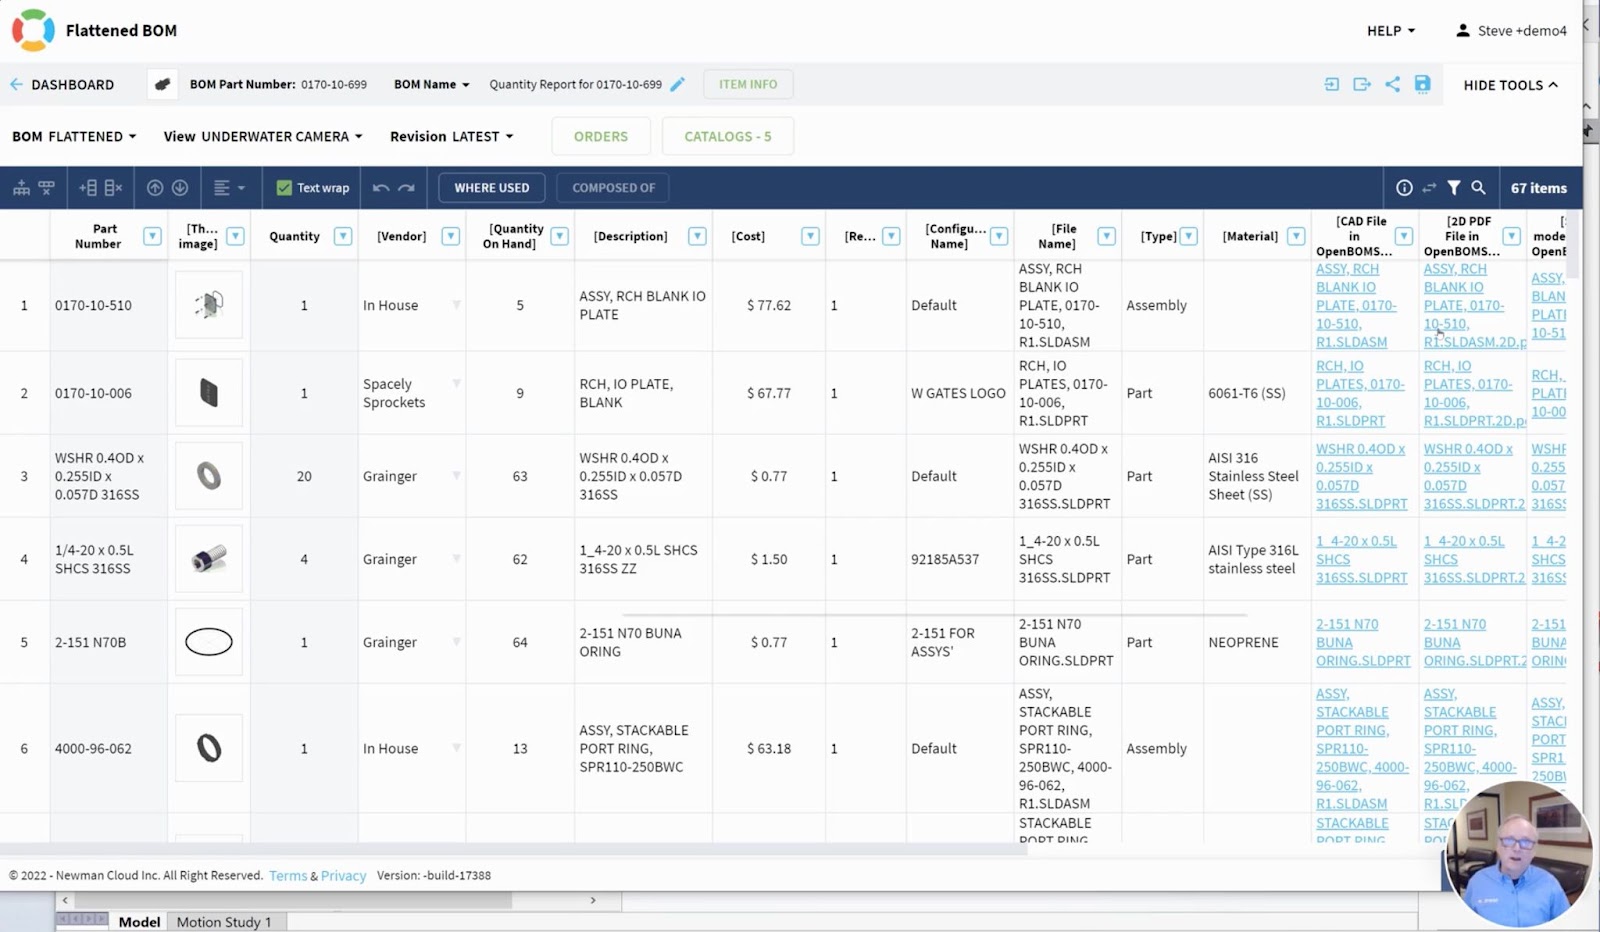
Task: Toggle the Text wrap checkbox
Action: click(284, 188)
